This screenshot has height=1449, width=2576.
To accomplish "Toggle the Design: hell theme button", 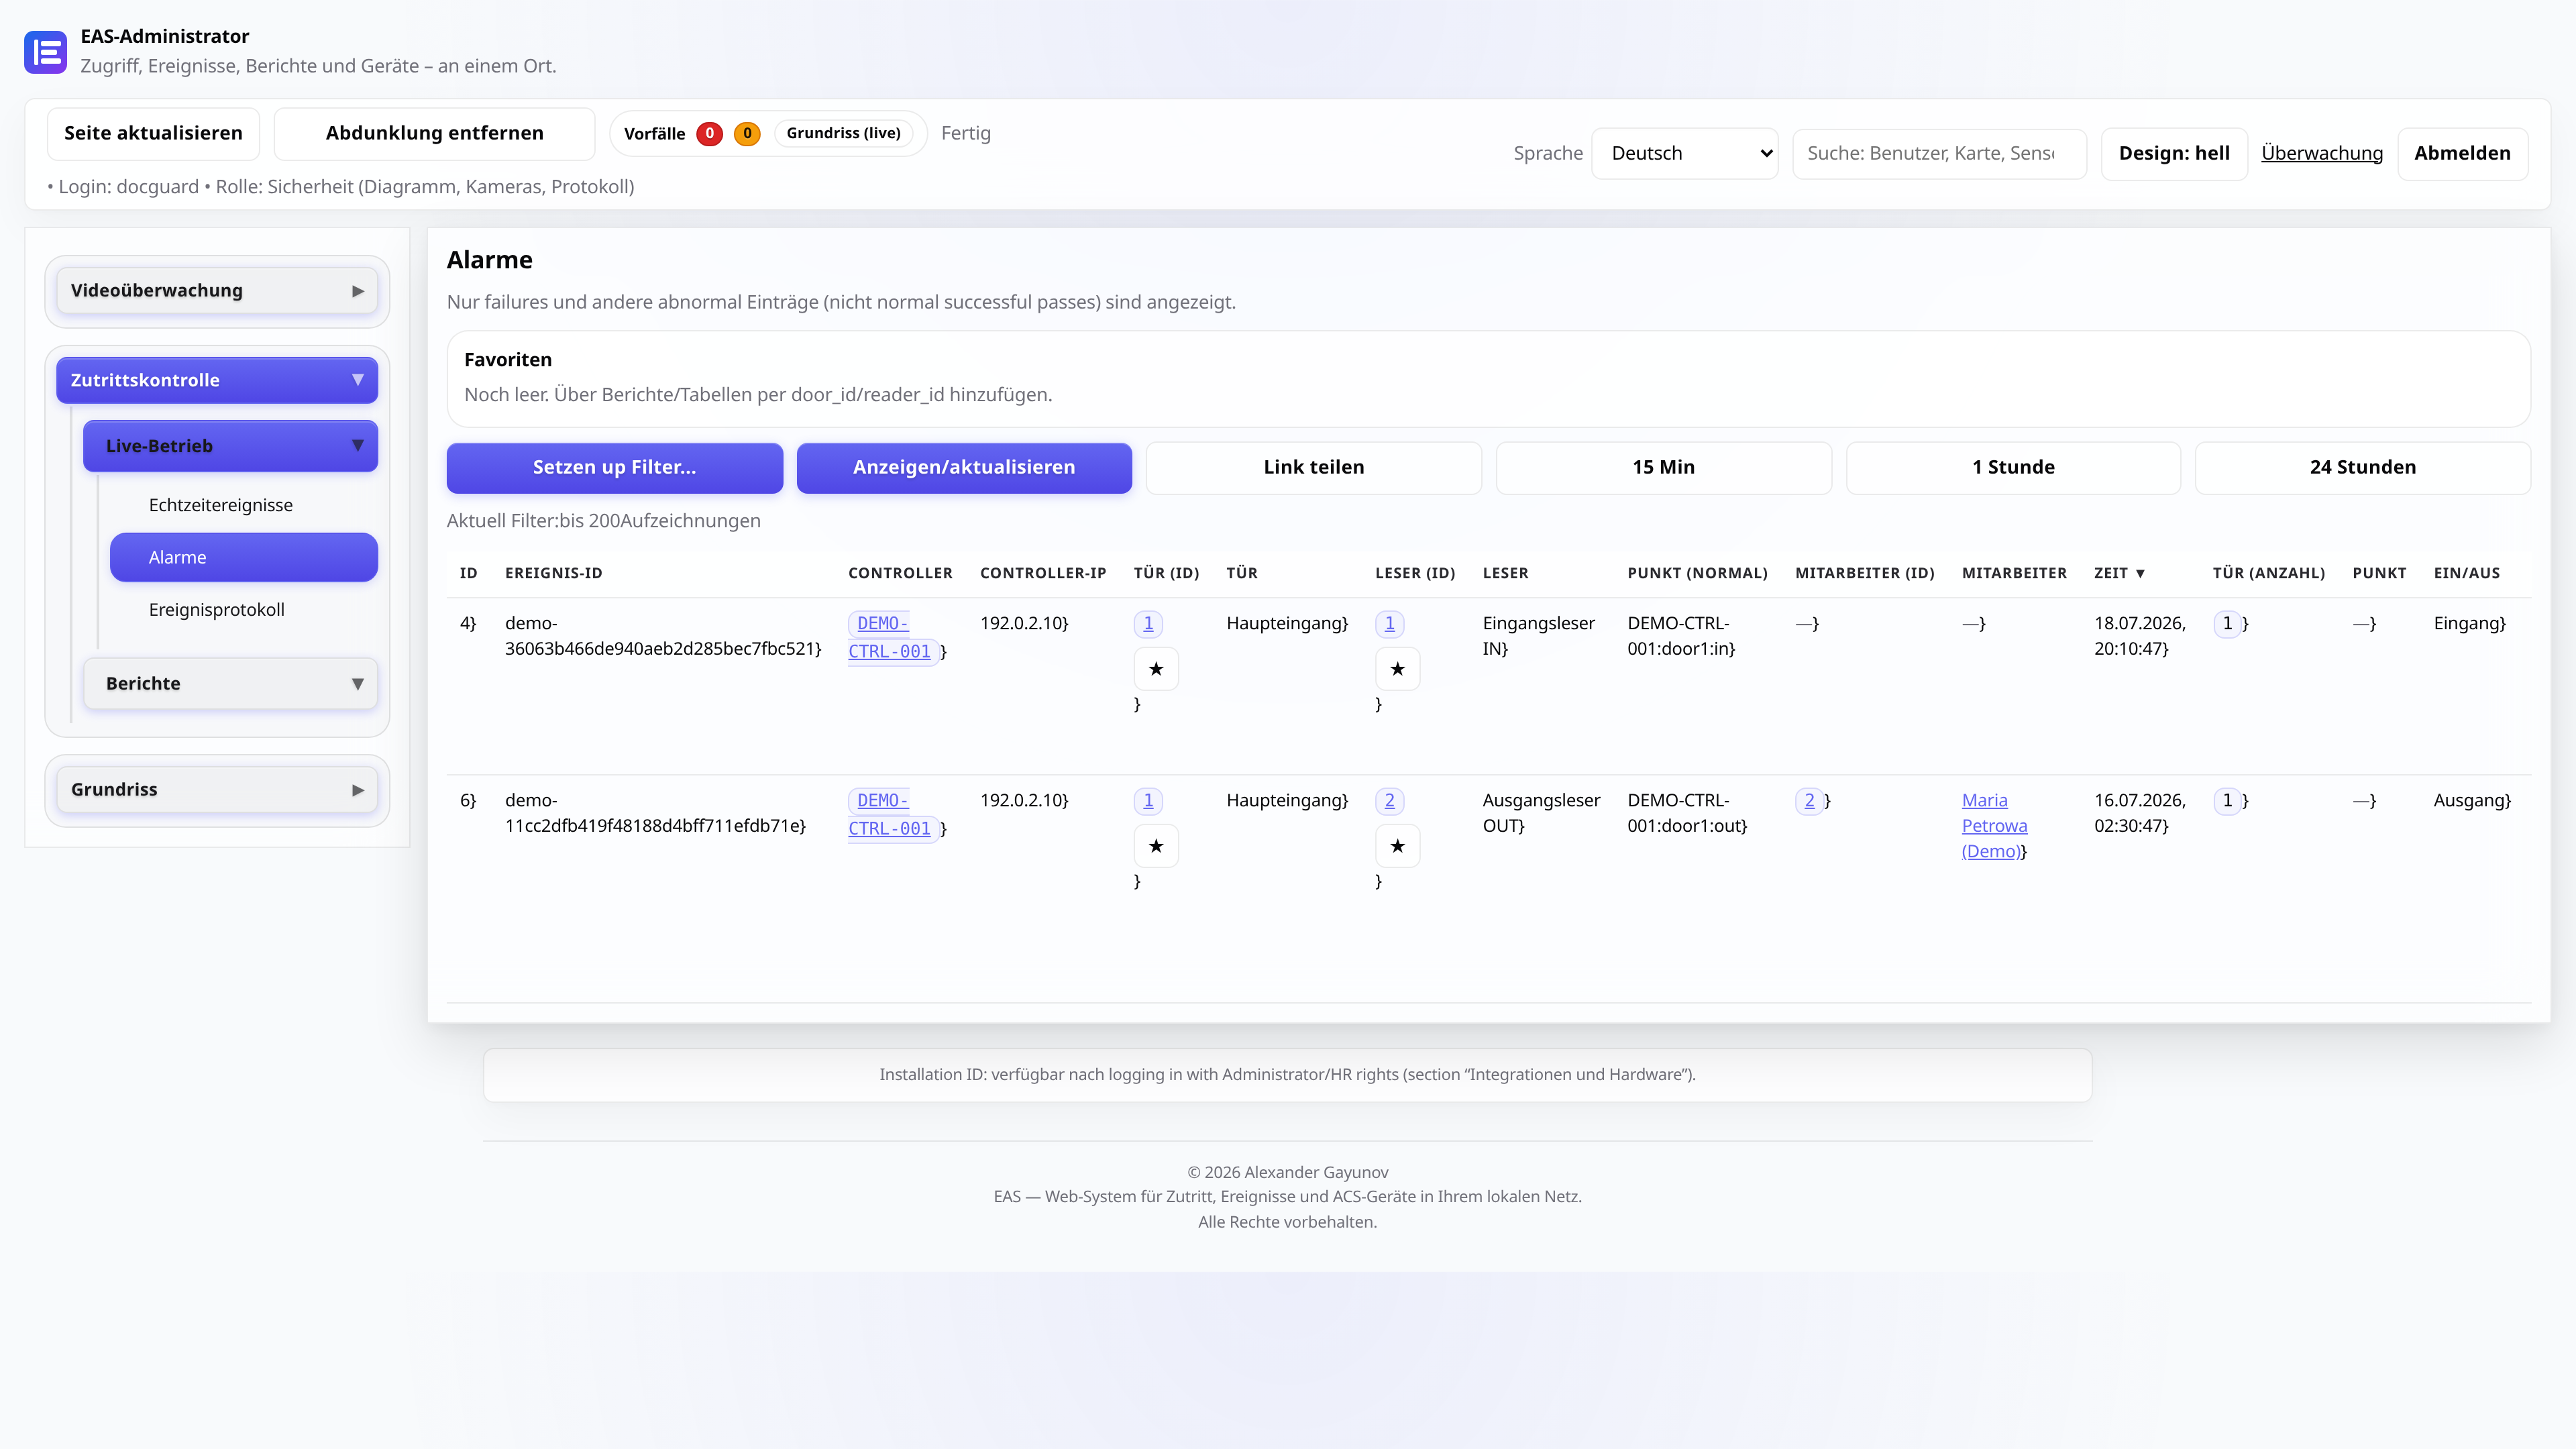I will 2174,153.
